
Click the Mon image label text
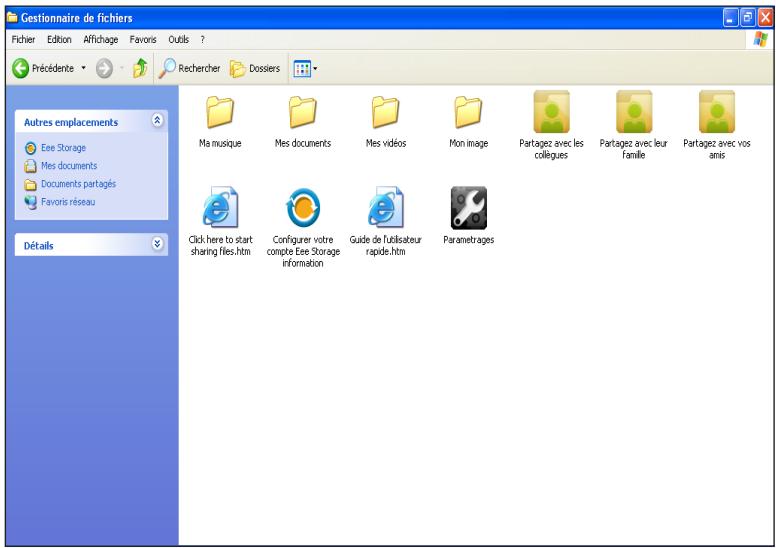[469, 143]
